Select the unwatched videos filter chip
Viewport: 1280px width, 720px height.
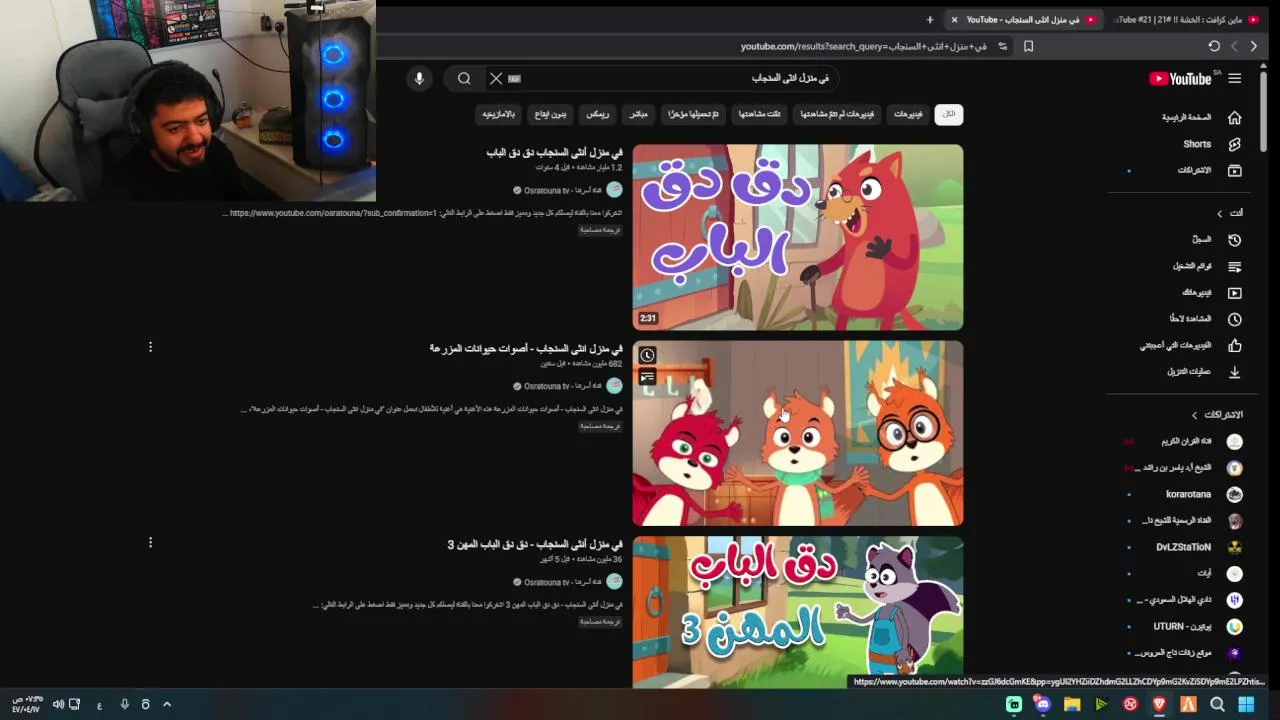(x=839, y=114)
